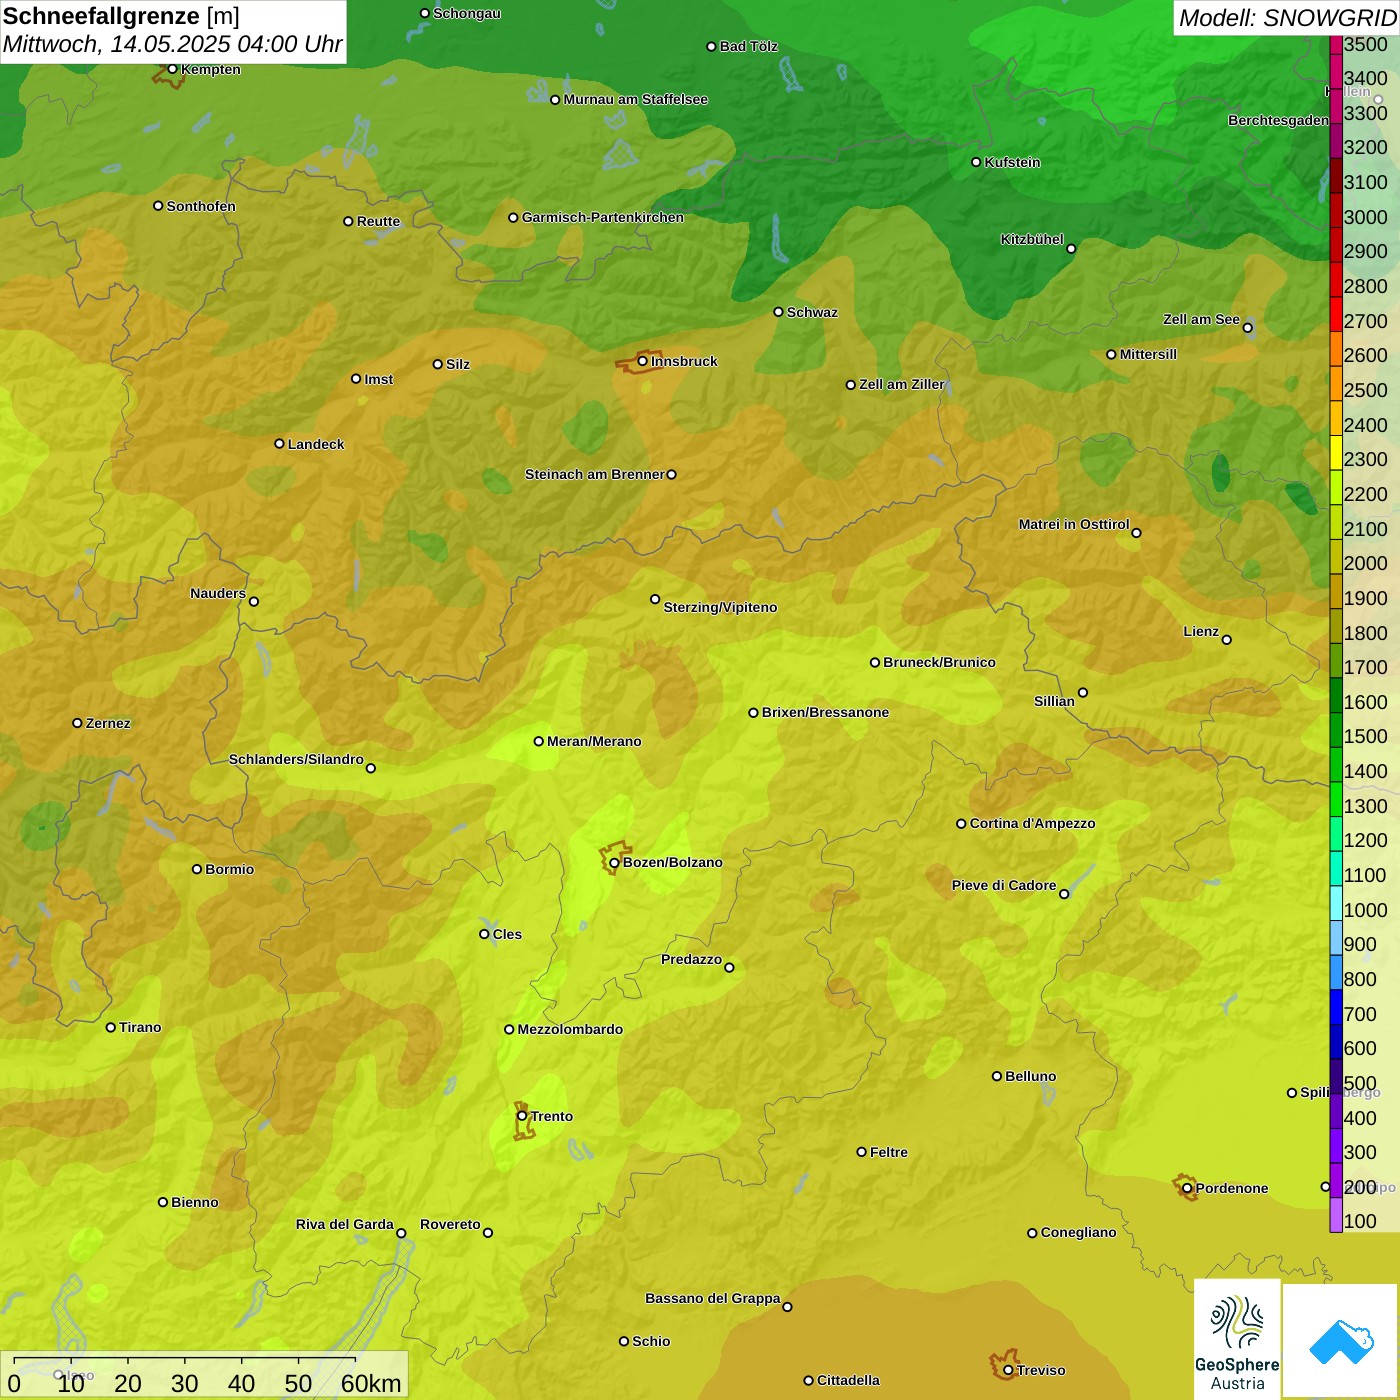Click the Kitzbühel city marker dot
This screenshot has width=1400, height=1400.
coord(1071,249)
